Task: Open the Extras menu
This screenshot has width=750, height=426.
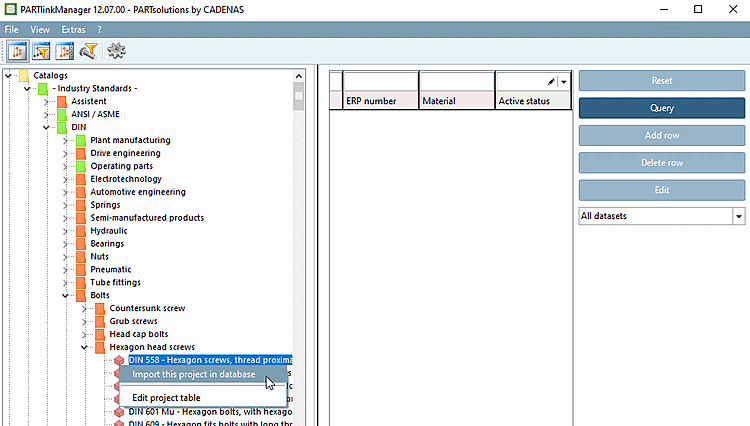Action: (73, 30)
